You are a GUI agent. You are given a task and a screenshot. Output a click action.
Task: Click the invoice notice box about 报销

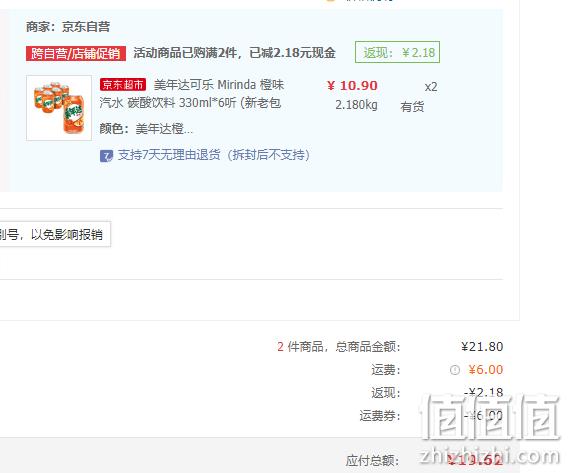coord(55,234)
